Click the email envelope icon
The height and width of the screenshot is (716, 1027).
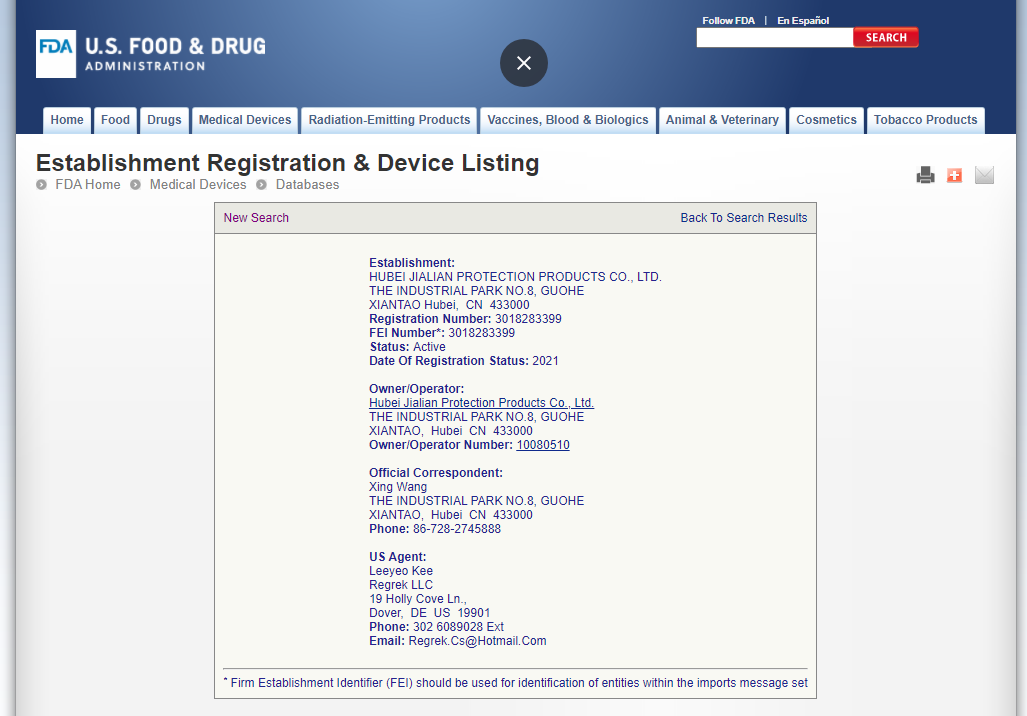click(984, 175)
